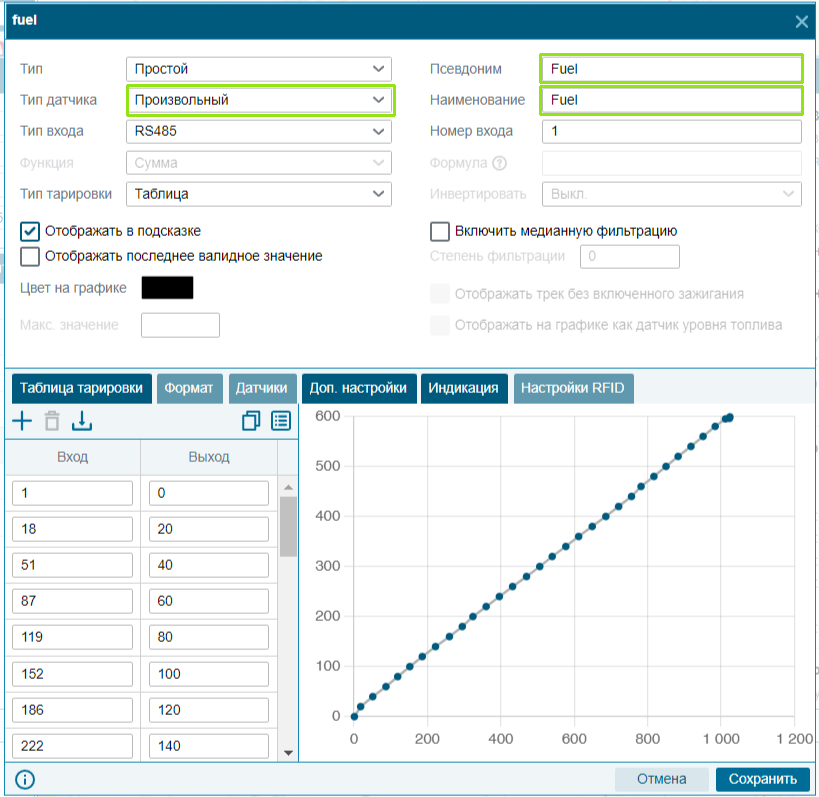Enable Включить медианную фильтрацию checkbox
Image resolution: width=819 pixels, height=797 pixels.
click(x=440, y=231)
